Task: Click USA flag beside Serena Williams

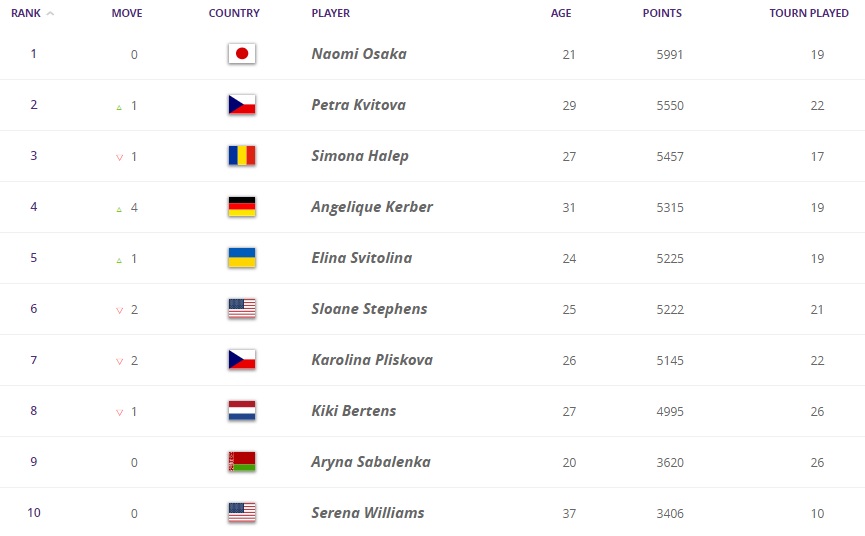Action: 242,513
